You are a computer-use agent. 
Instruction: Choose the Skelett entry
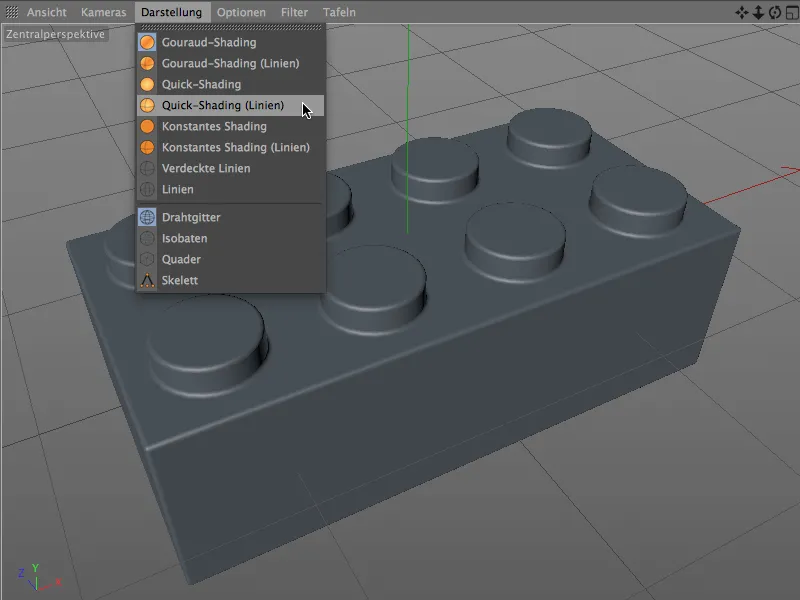click(231, 280)
